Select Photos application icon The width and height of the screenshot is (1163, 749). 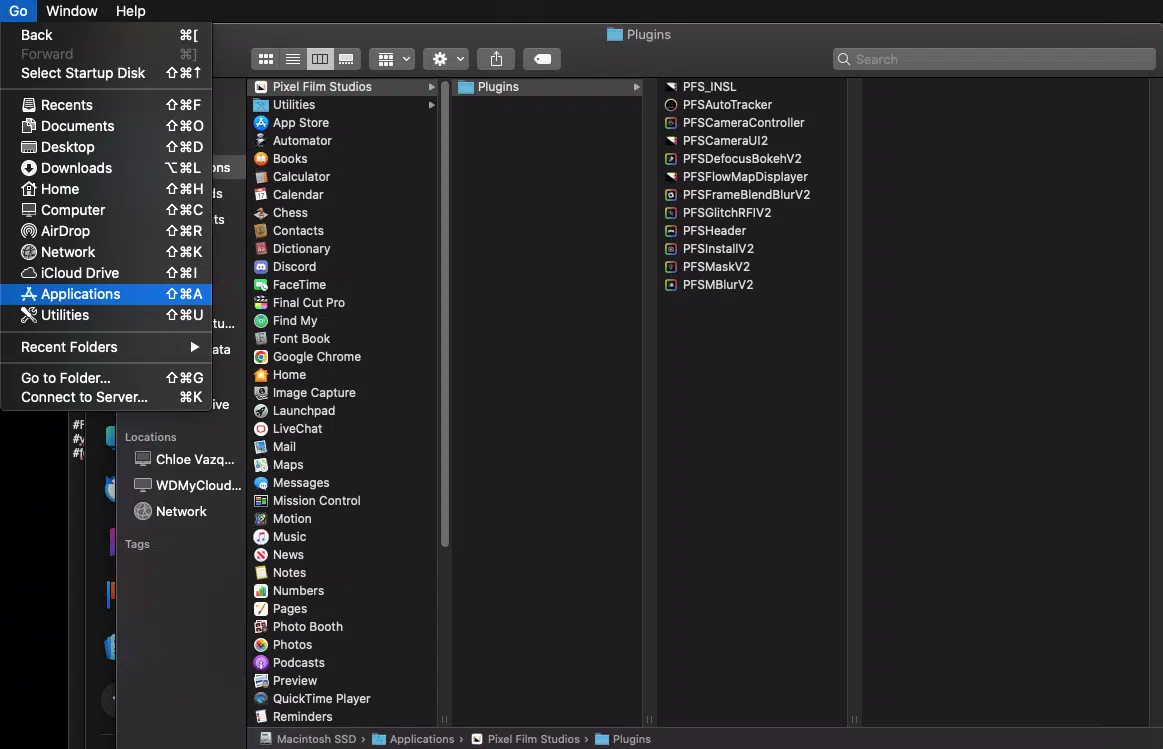(x=261, y=644)
